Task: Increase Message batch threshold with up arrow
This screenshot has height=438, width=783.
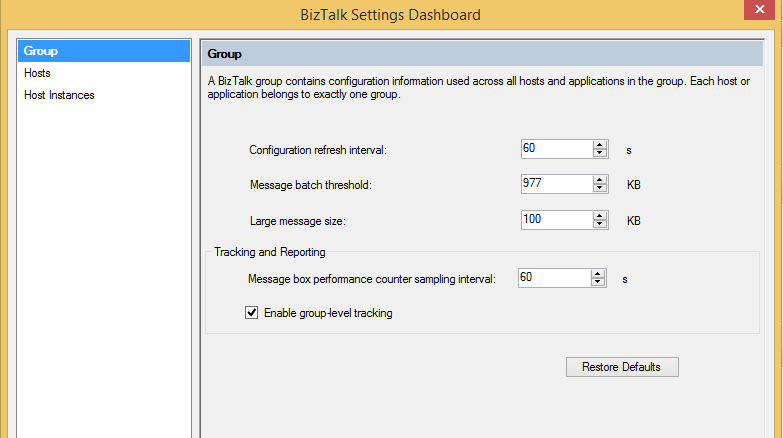Action: coord(600,180)
